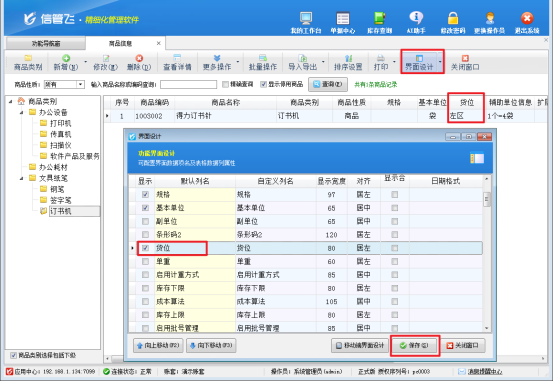Click the 新增 toolbar button

pos(66,62)
